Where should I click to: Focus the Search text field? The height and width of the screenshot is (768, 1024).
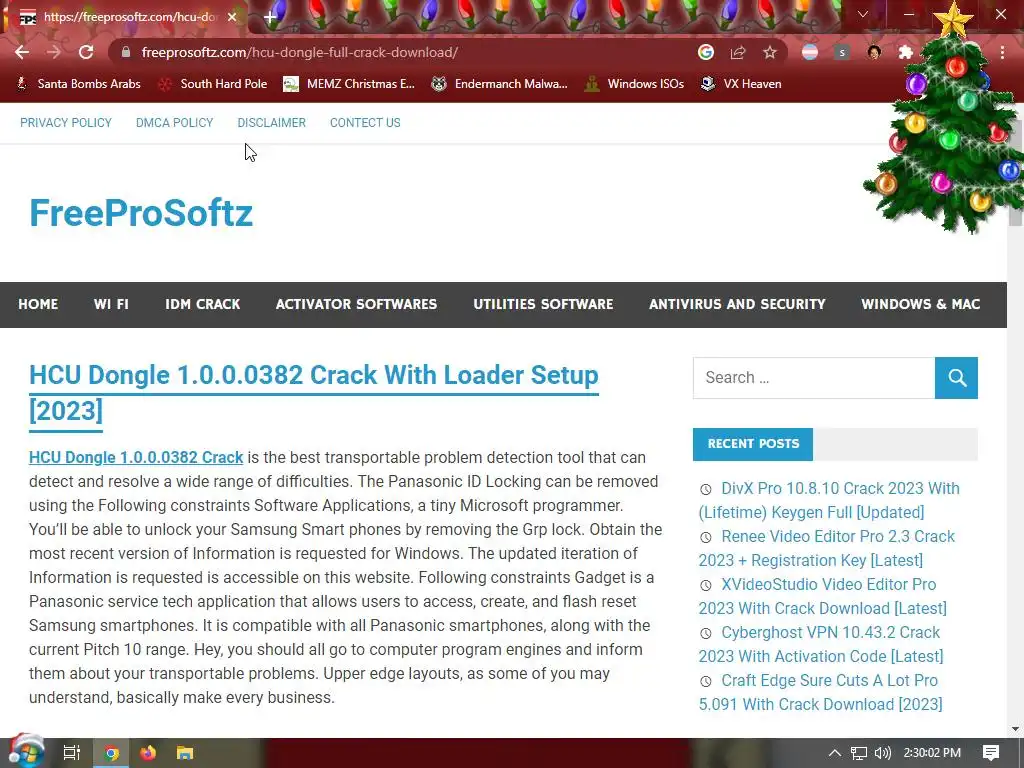coord(814,377)
